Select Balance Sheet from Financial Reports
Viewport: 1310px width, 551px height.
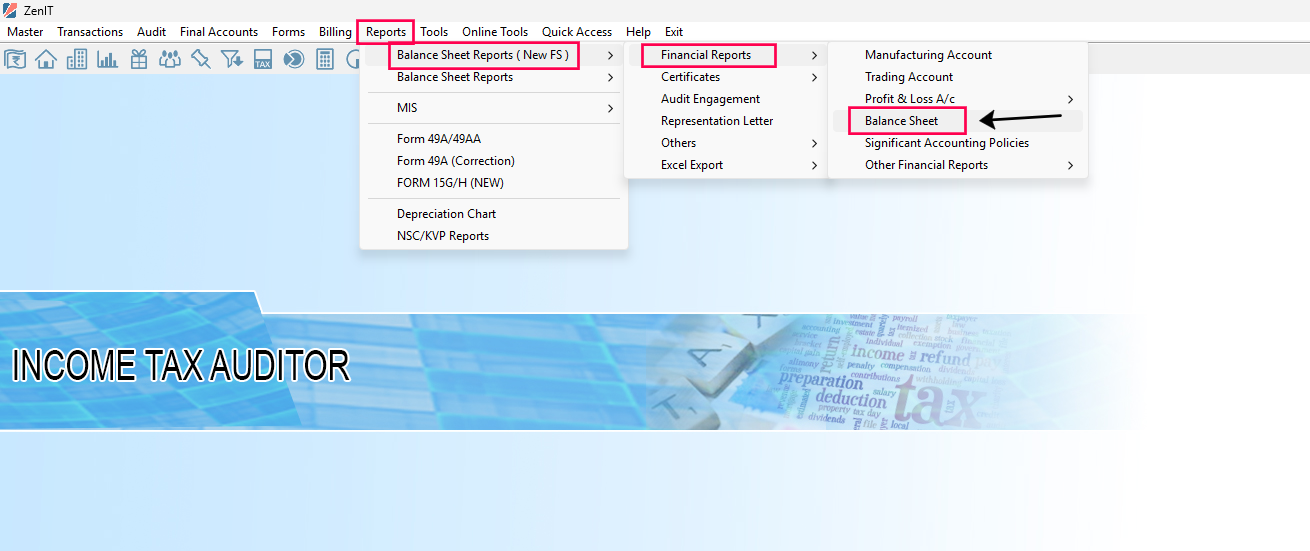point(902,121)
